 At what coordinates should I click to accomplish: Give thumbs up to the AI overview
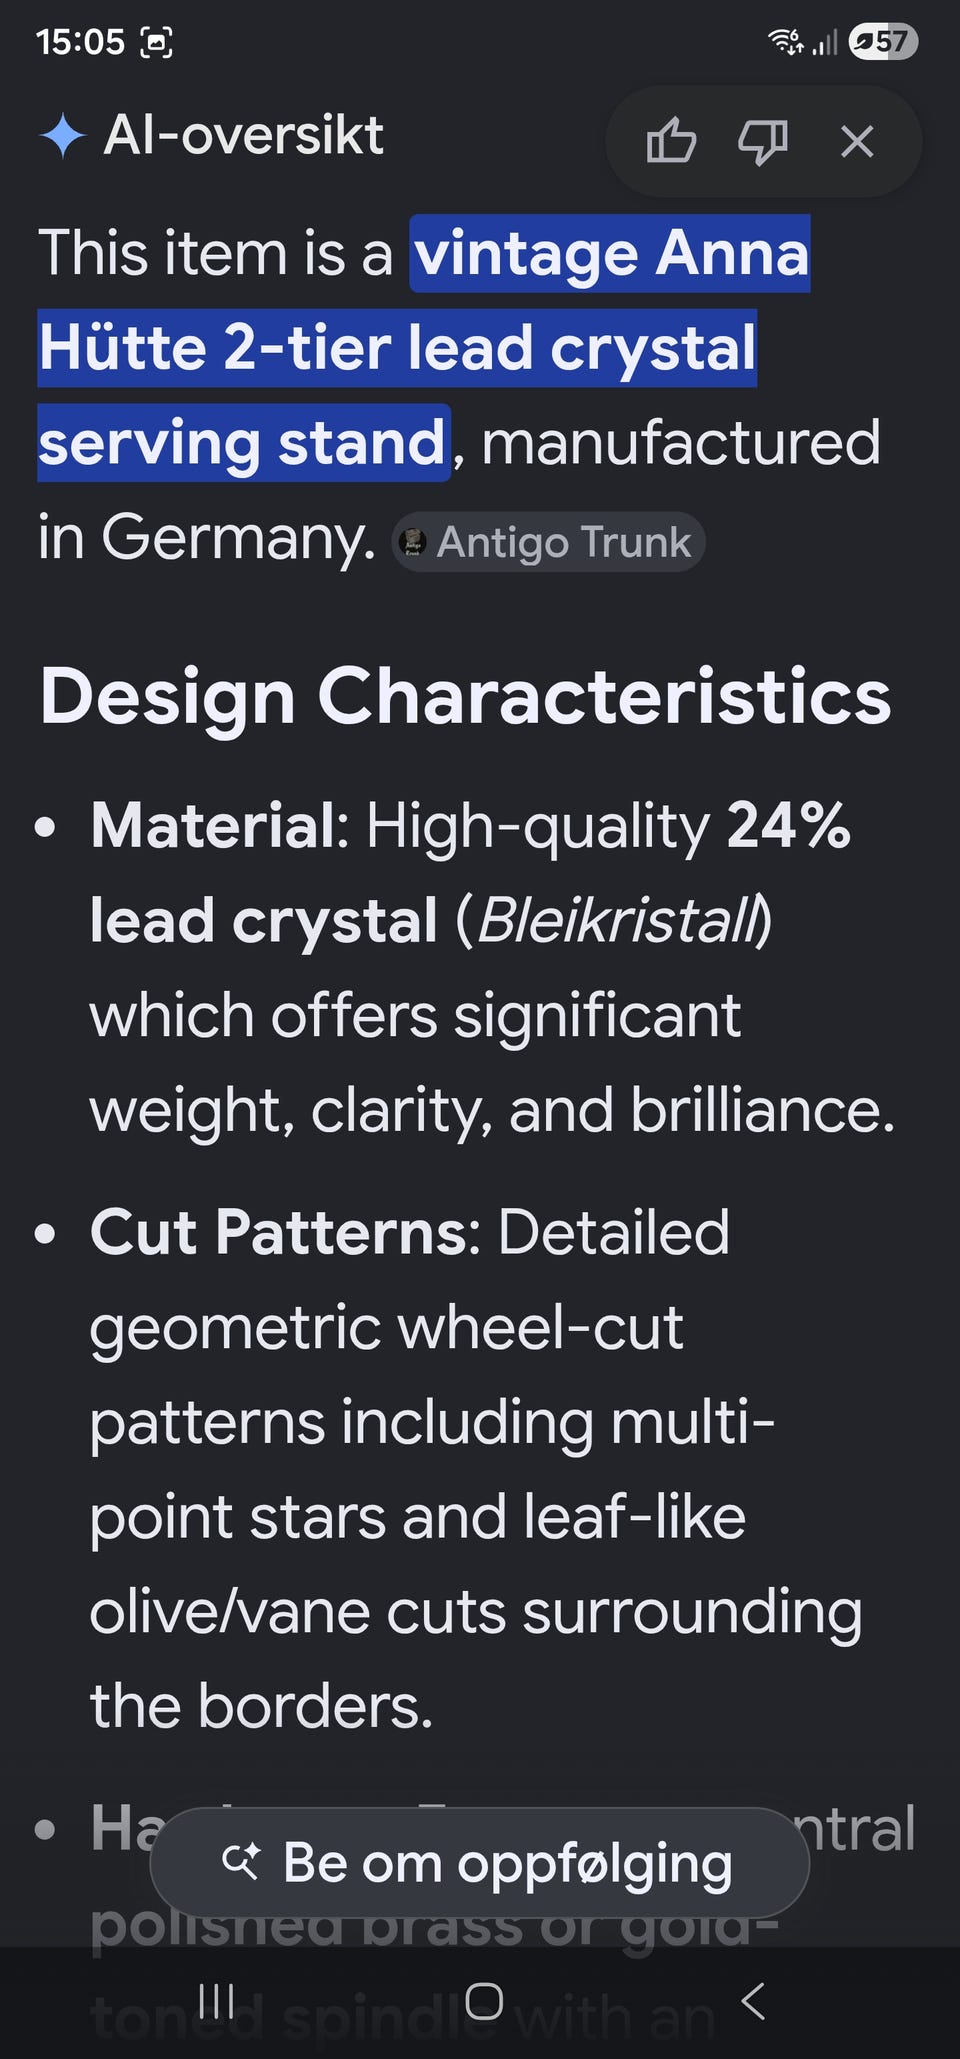point(671,141)
